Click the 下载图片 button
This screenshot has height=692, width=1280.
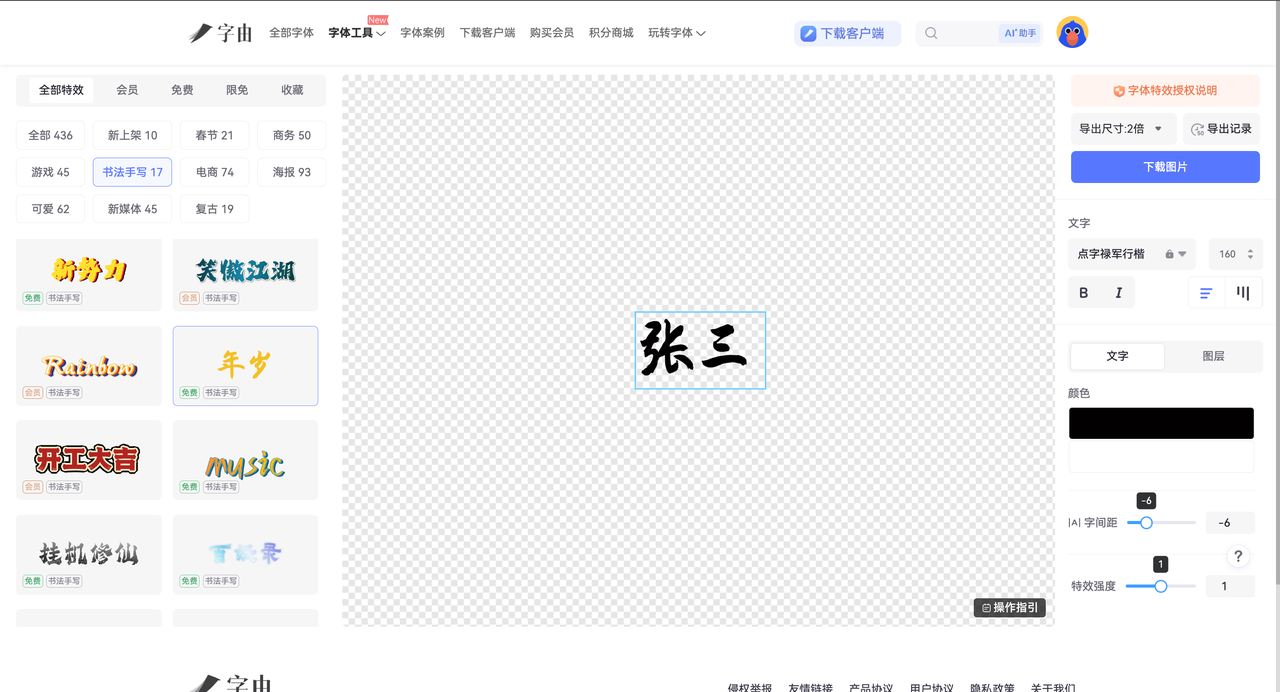1165,167
